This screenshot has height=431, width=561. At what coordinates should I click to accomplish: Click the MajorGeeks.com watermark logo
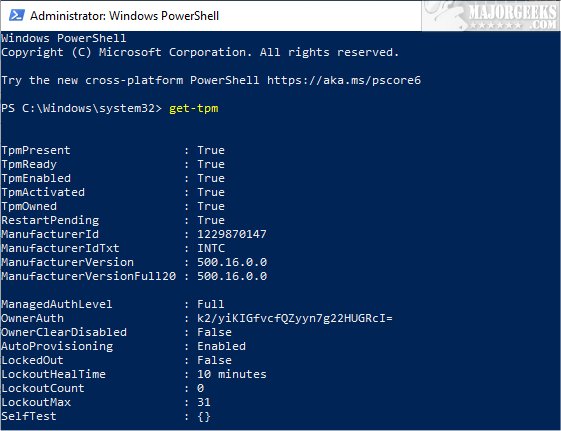491,15
